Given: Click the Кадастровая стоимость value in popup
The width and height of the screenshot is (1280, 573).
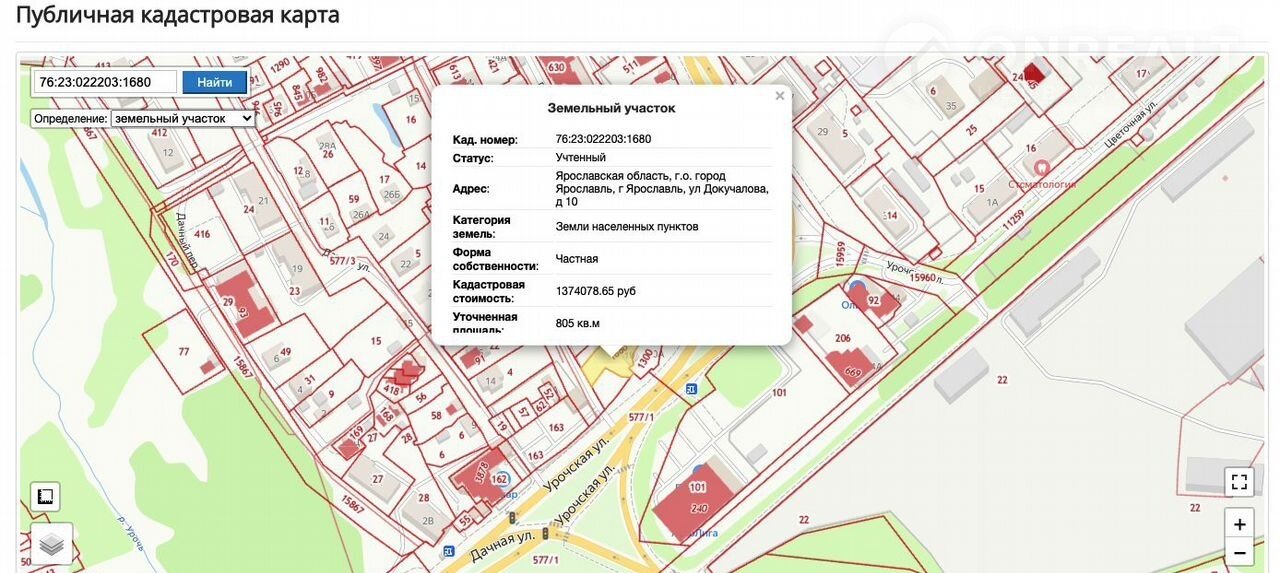Looking at the screenshot, I should [x=595, y=291].
